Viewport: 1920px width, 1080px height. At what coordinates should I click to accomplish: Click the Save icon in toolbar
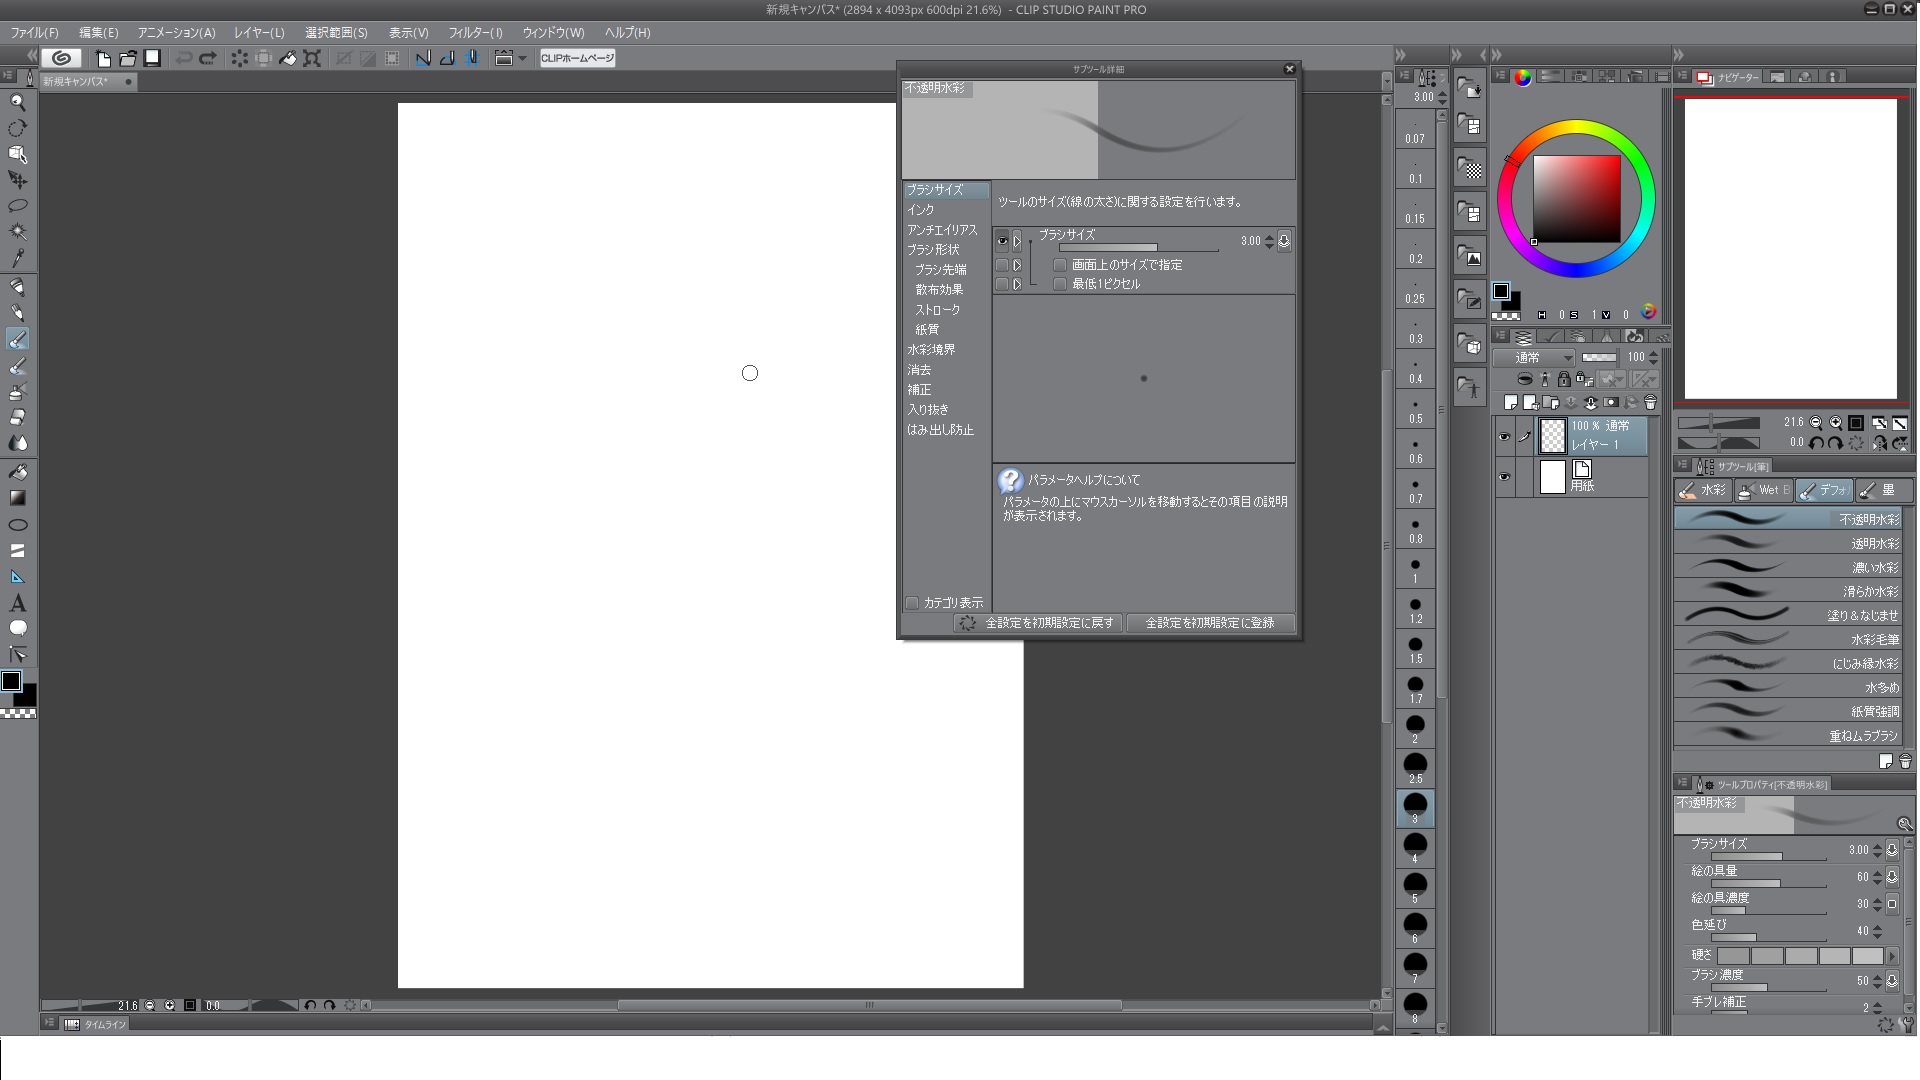point(152,58)
